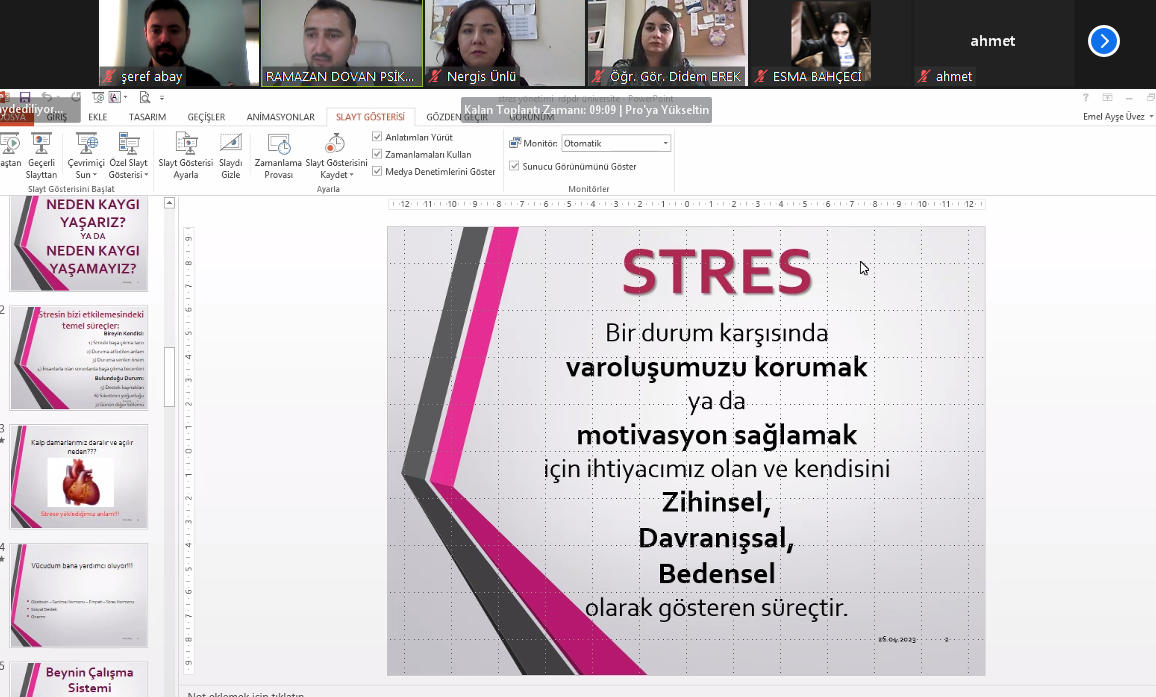Open quick access toolbar customize arrow
The image size is (1156, 697).
(x=162, y=97)
